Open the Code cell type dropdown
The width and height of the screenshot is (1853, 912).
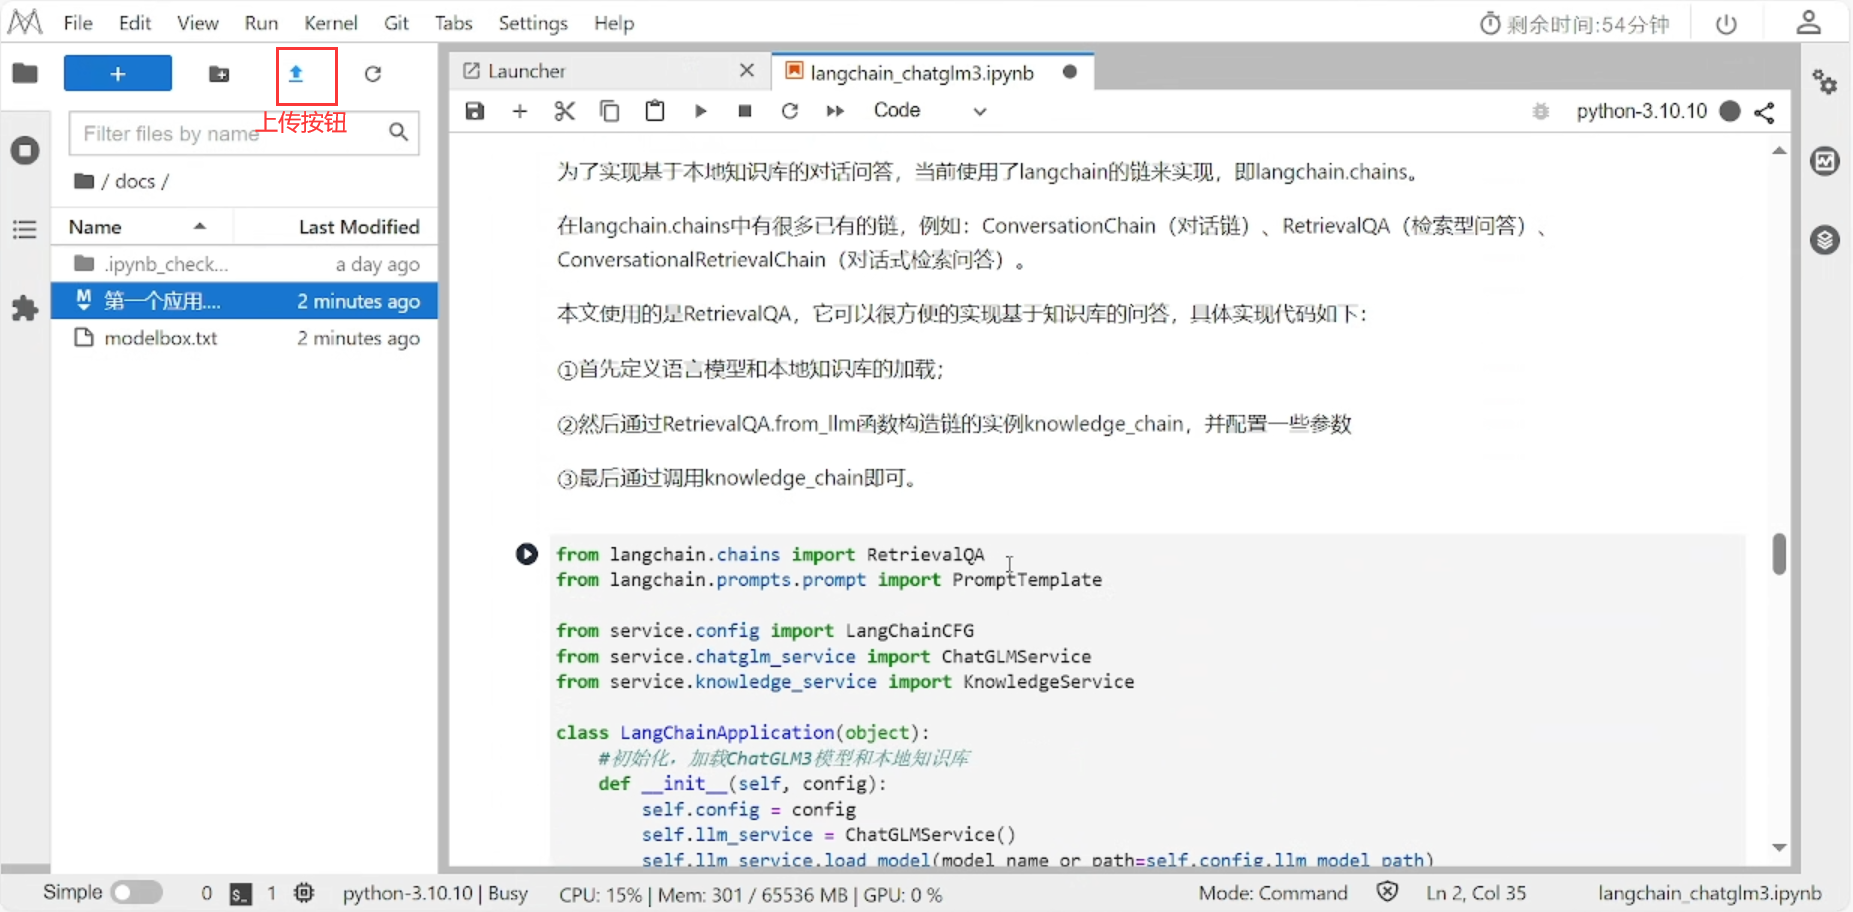930,111
